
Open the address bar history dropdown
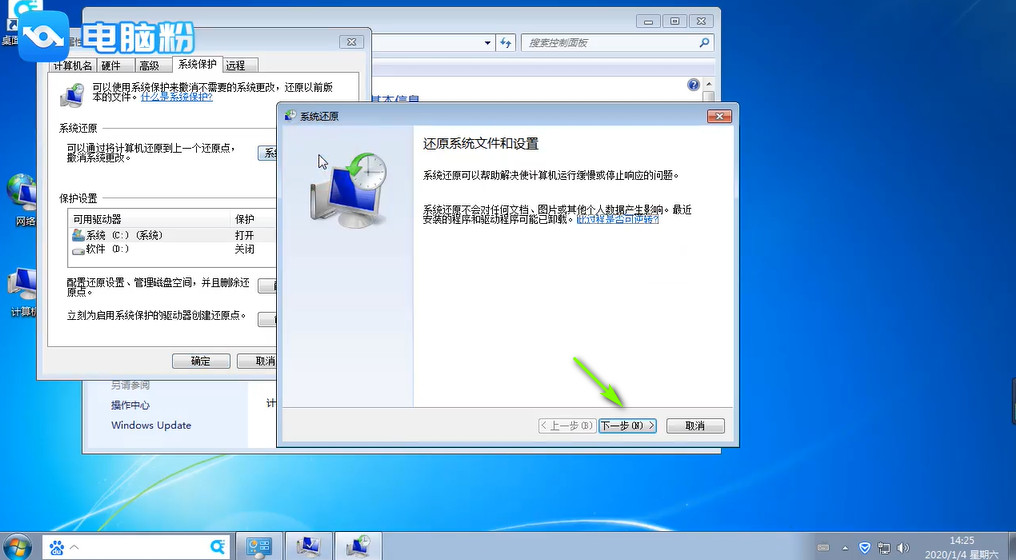pyautogui.click(x=487, y=43)
